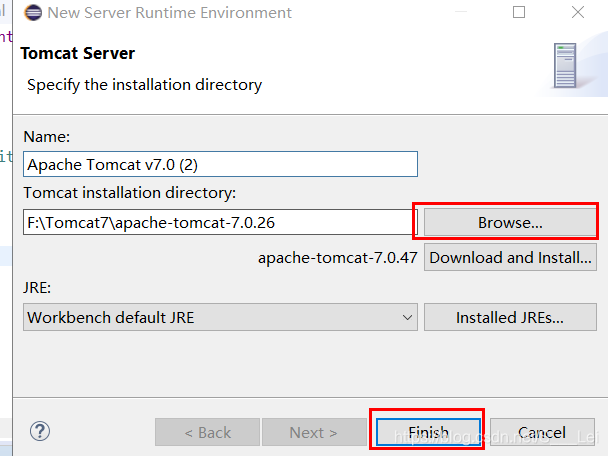This screenshot has width=608, height=456.
Task: Click the Finish button
Action: point(428,432)
